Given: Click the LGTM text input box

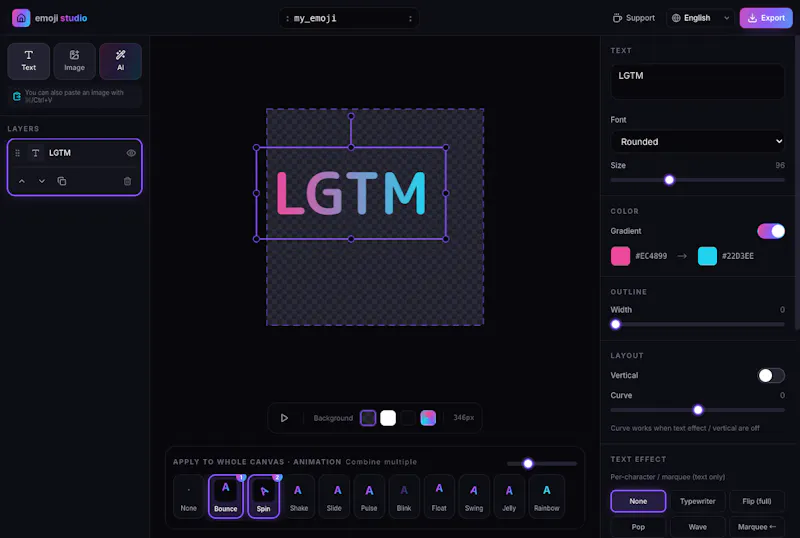Looking at the screenshot, I should coord(697,81).
